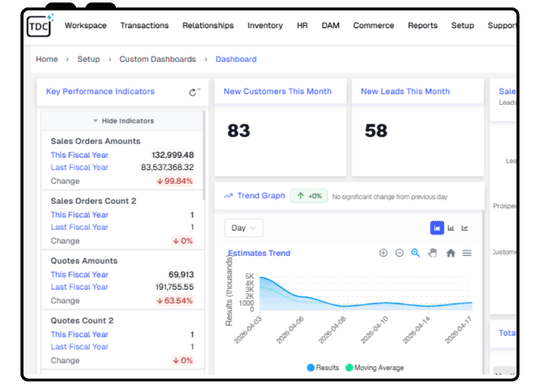Select the panning hand tool
Viewport: 540px width, 384px height.
click(433, 253)
